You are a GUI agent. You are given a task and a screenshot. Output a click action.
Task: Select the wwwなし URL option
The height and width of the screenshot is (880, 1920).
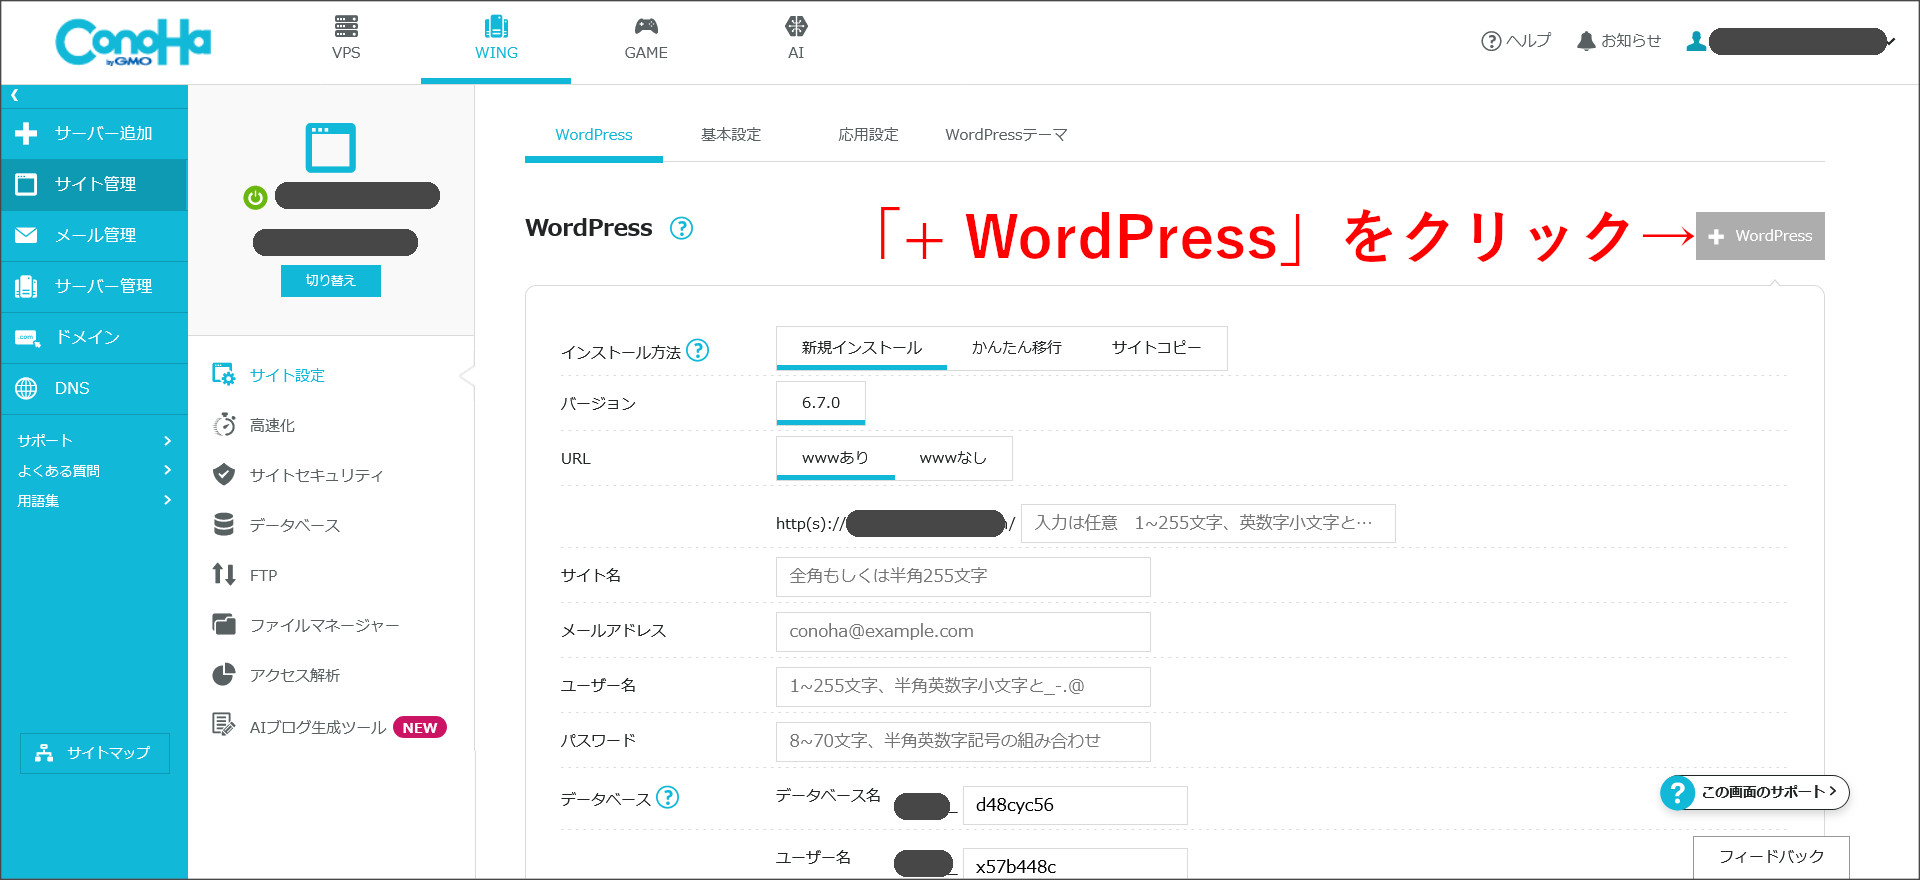(x=952, y=458)
